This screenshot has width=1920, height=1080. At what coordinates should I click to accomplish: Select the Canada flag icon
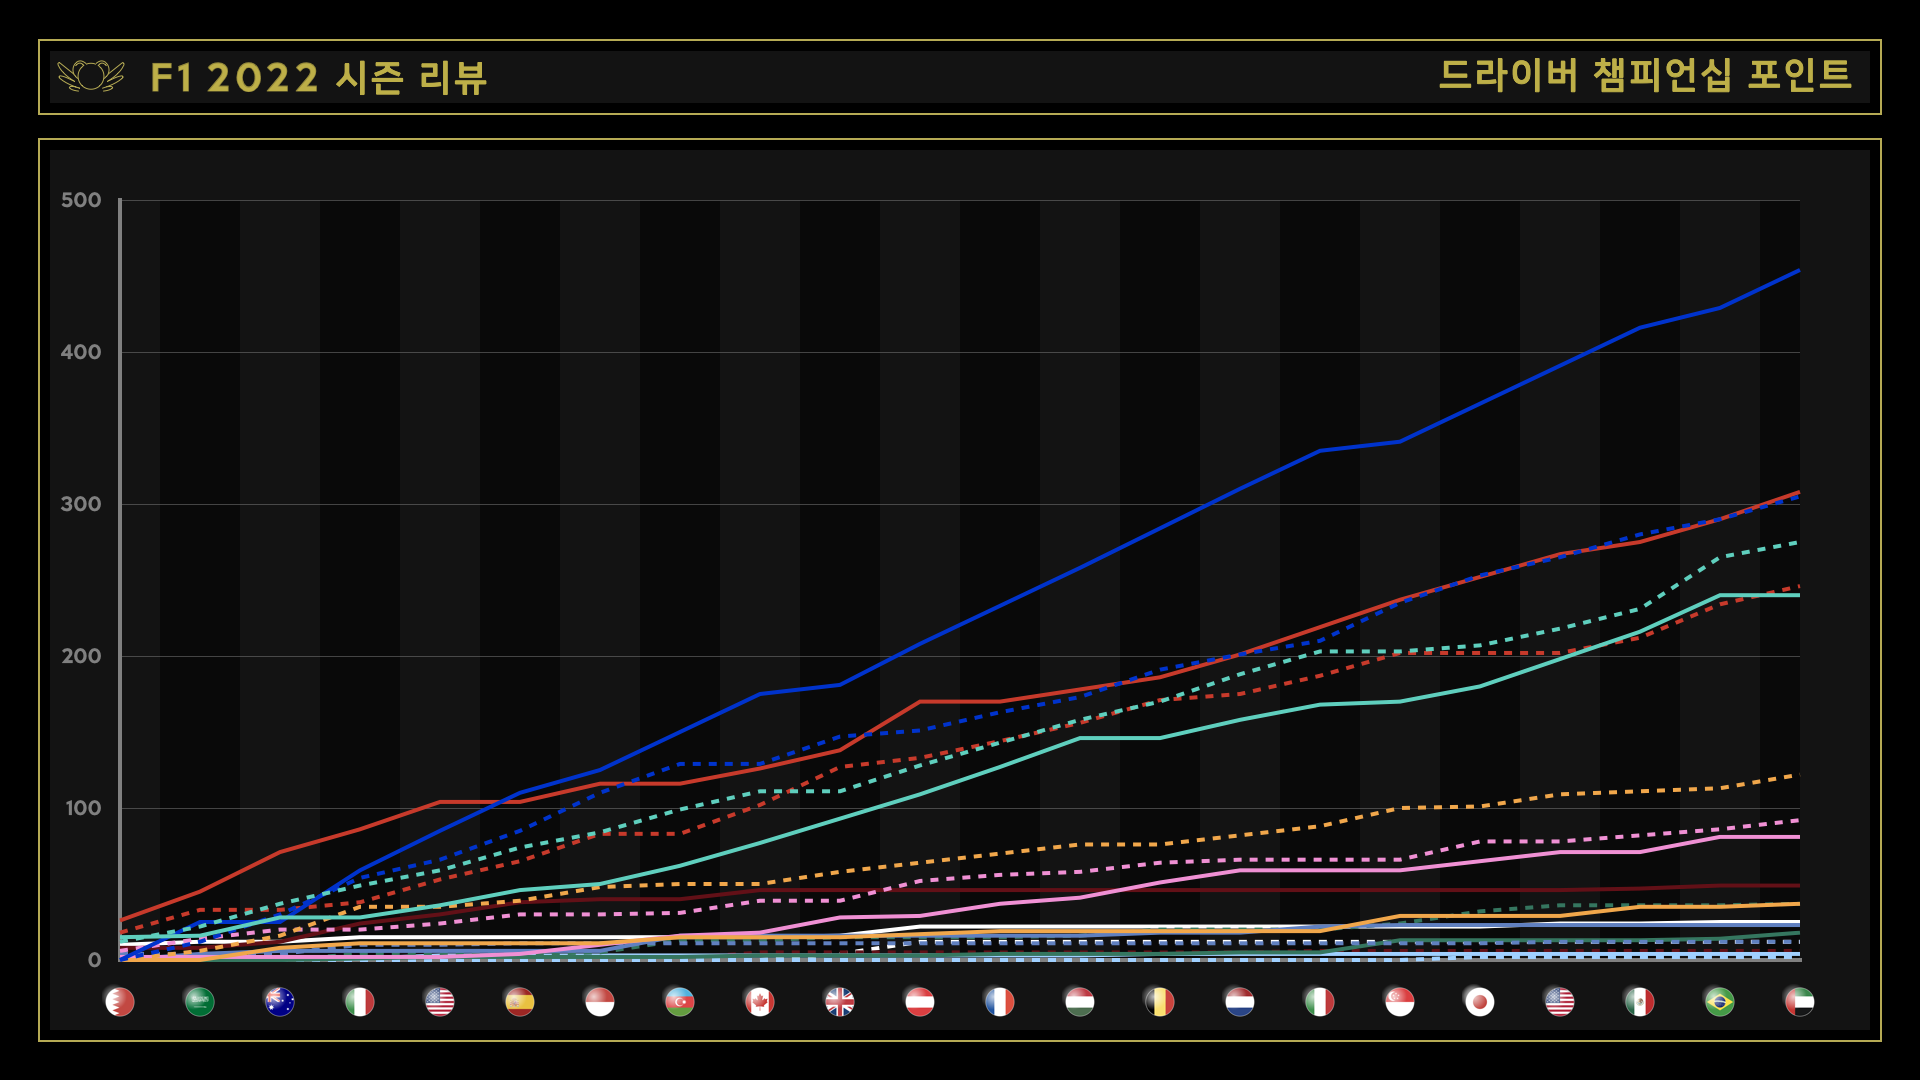tap(760, 1001)
